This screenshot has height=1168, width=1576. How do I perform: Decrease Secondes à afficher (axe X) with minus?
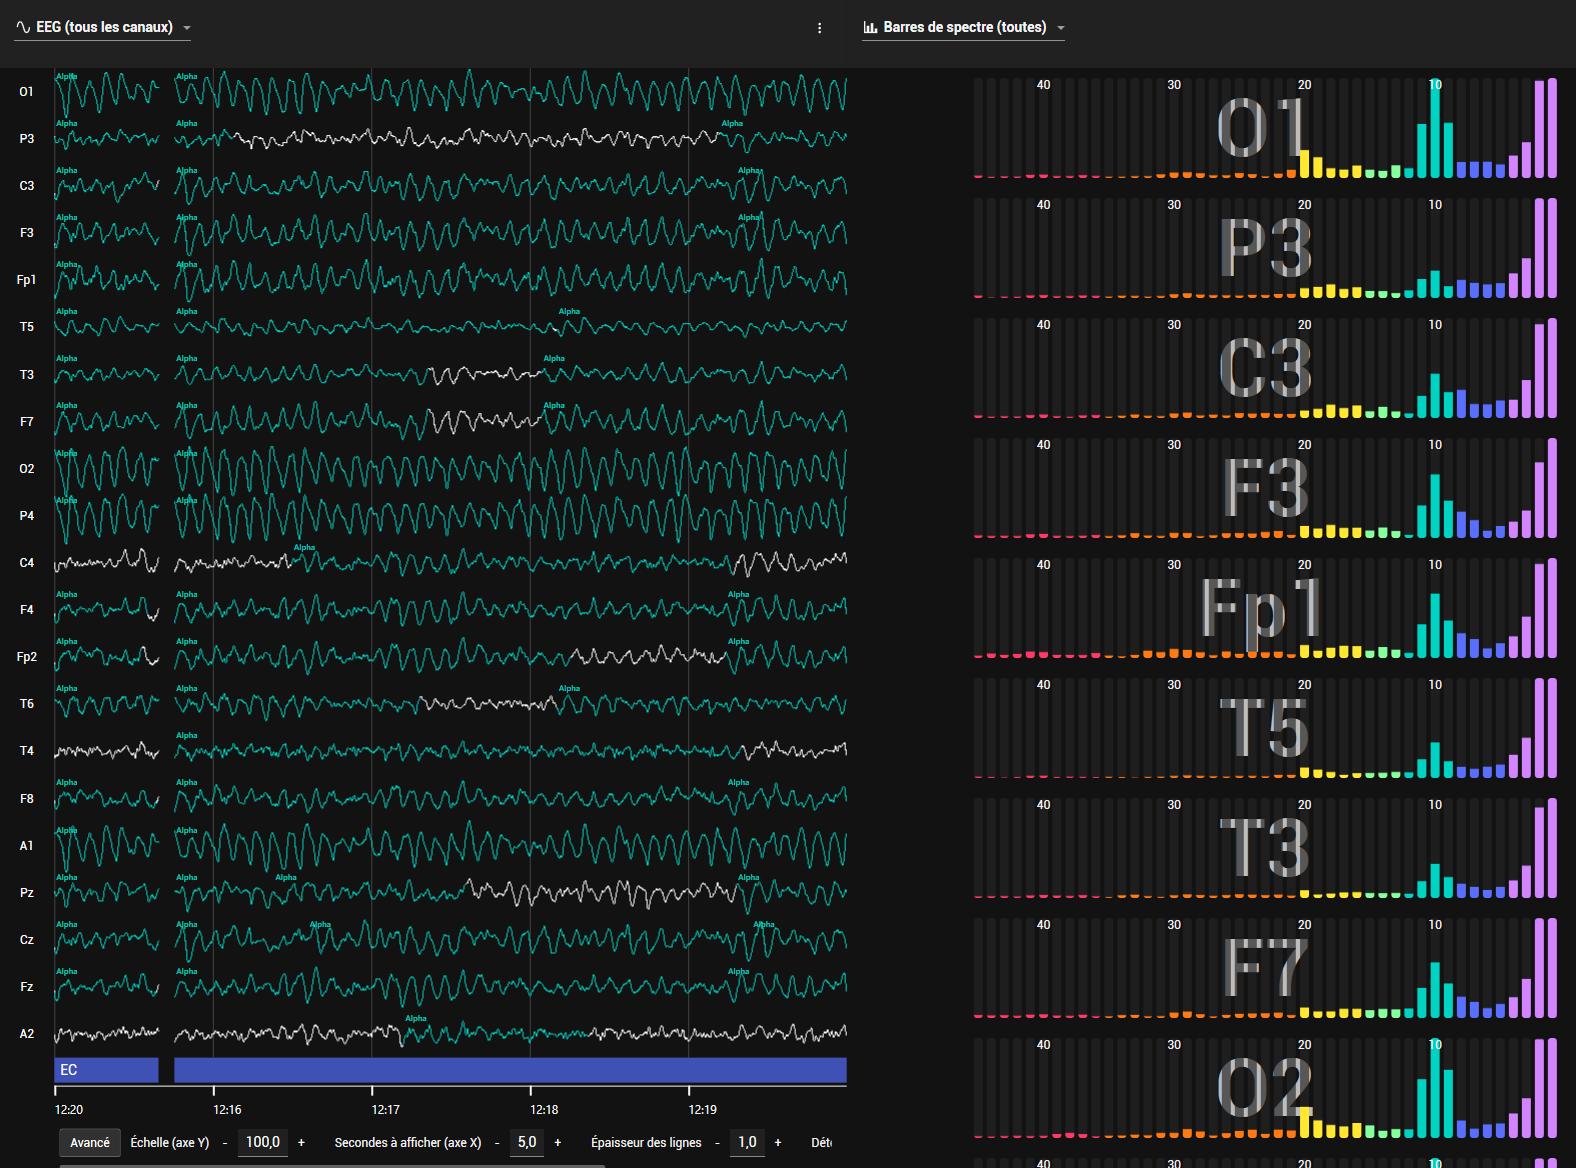point(497,1142)
